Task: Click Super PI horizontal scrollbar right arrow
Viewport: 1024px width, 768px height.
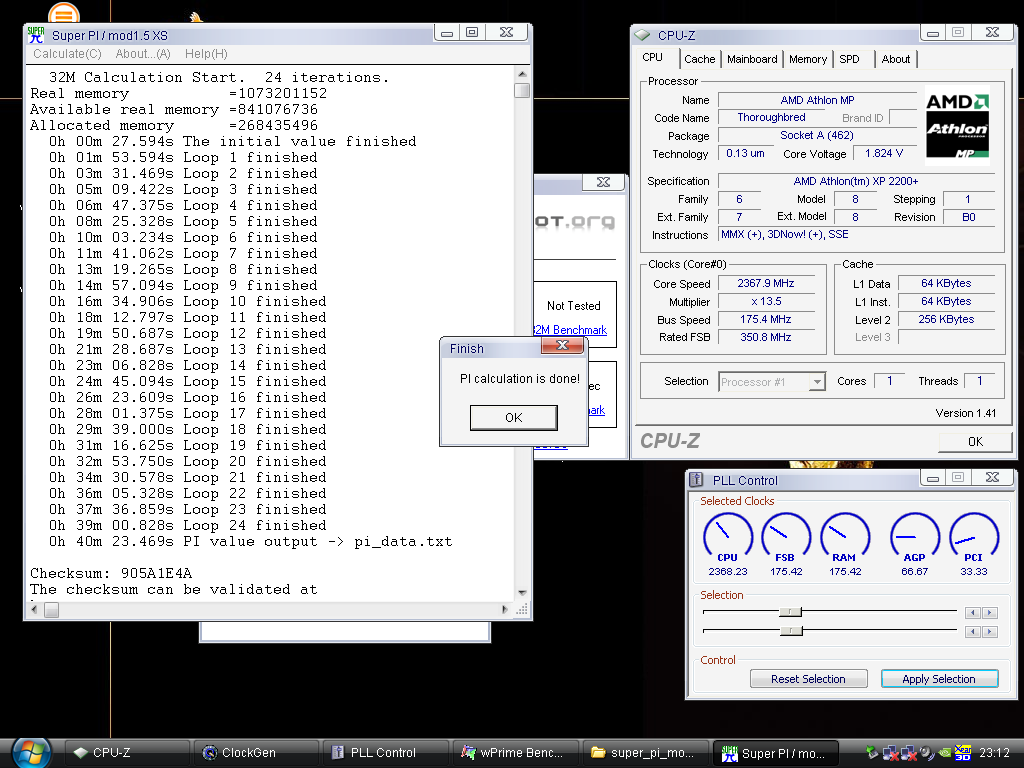Action: click(504, 610)
